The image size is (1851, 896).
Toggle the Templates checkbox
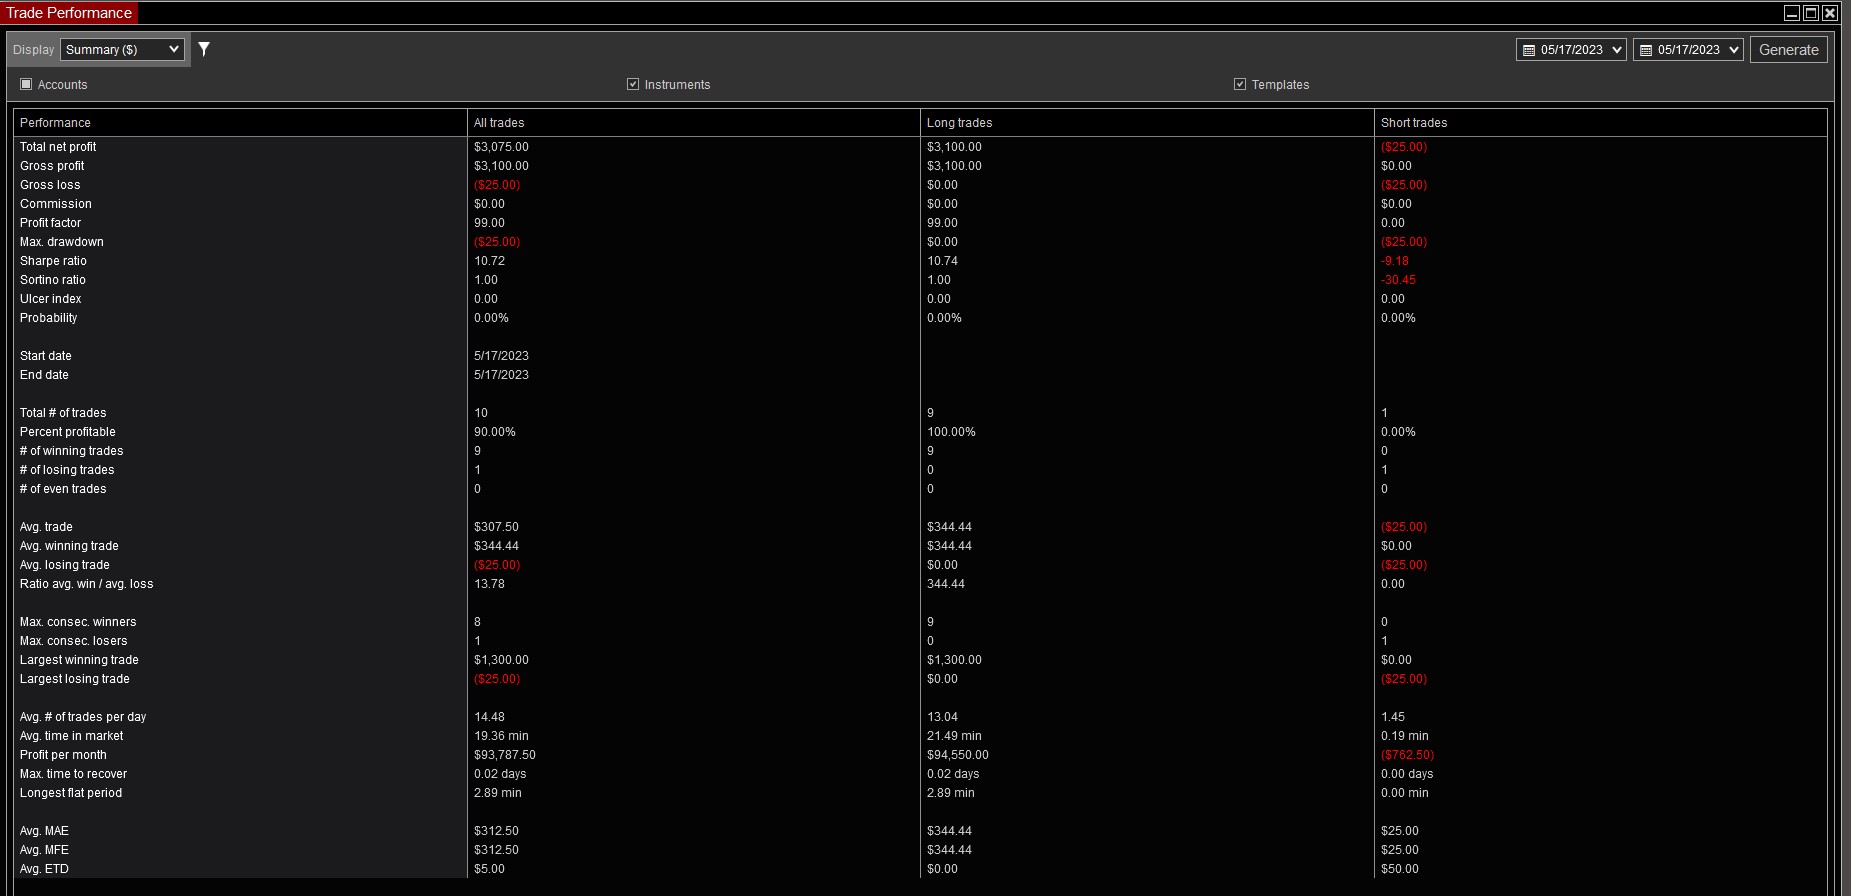(x=1240, y=84)
